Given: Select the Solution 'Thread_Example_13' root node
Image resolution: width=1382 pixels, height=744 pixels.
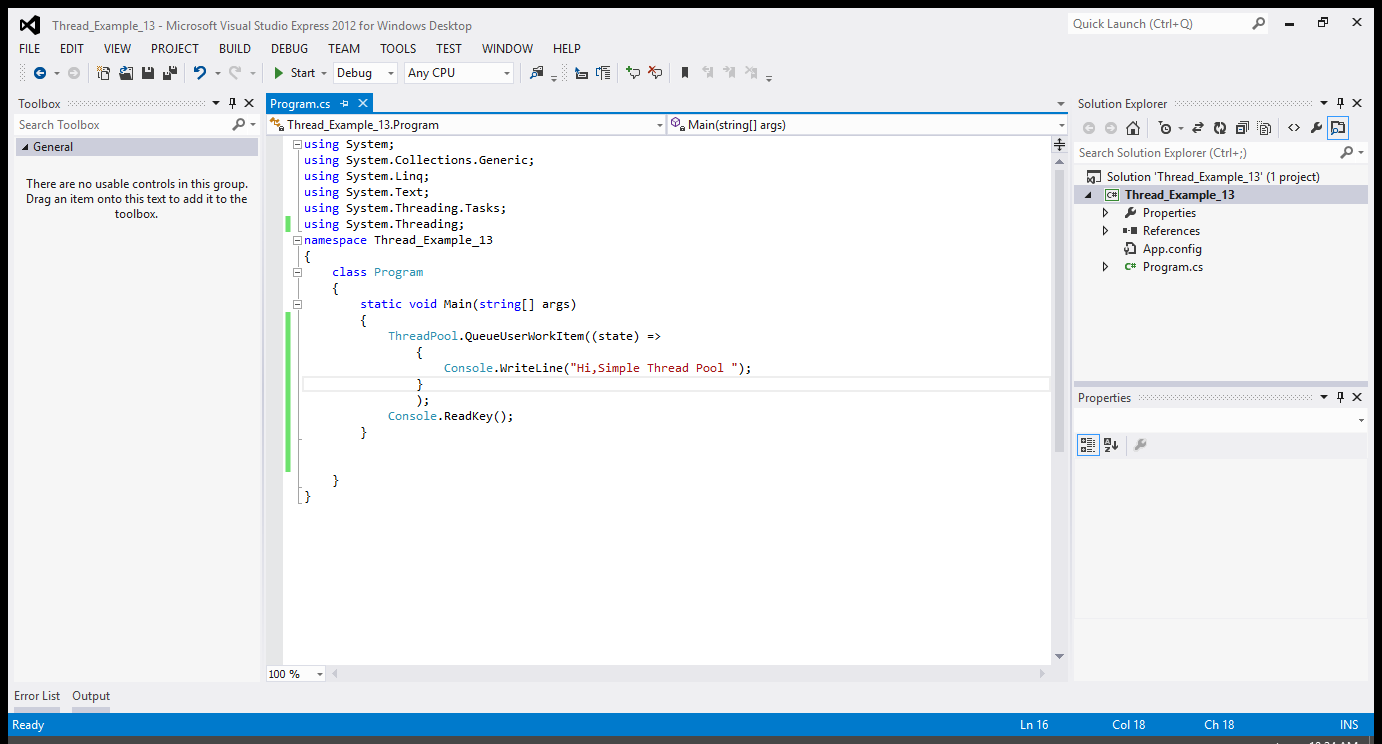Looking at the screenshot, I should [x=1213, y=177].
